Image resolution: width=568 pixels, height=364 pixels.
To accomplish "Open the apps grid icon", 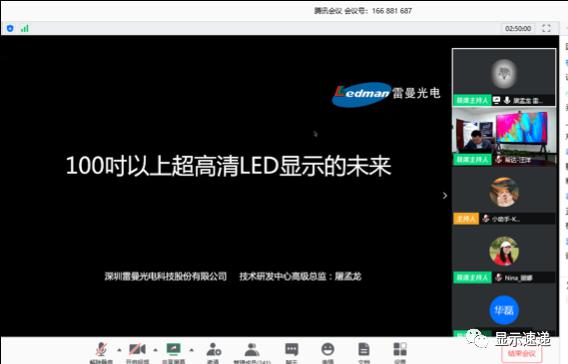I will point(400,350).
